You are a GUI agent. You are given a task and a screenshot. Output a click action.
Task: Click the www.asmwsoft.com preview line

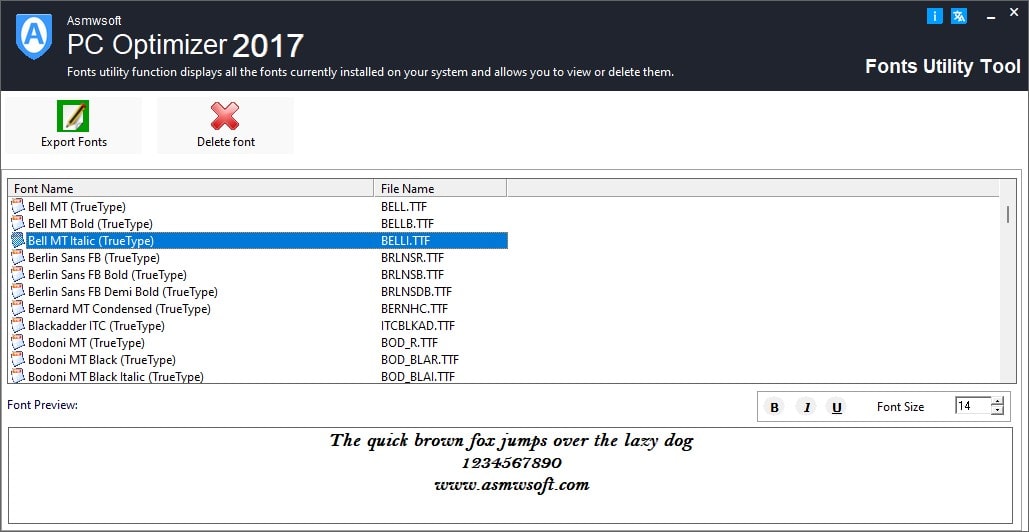click(511, 485)
